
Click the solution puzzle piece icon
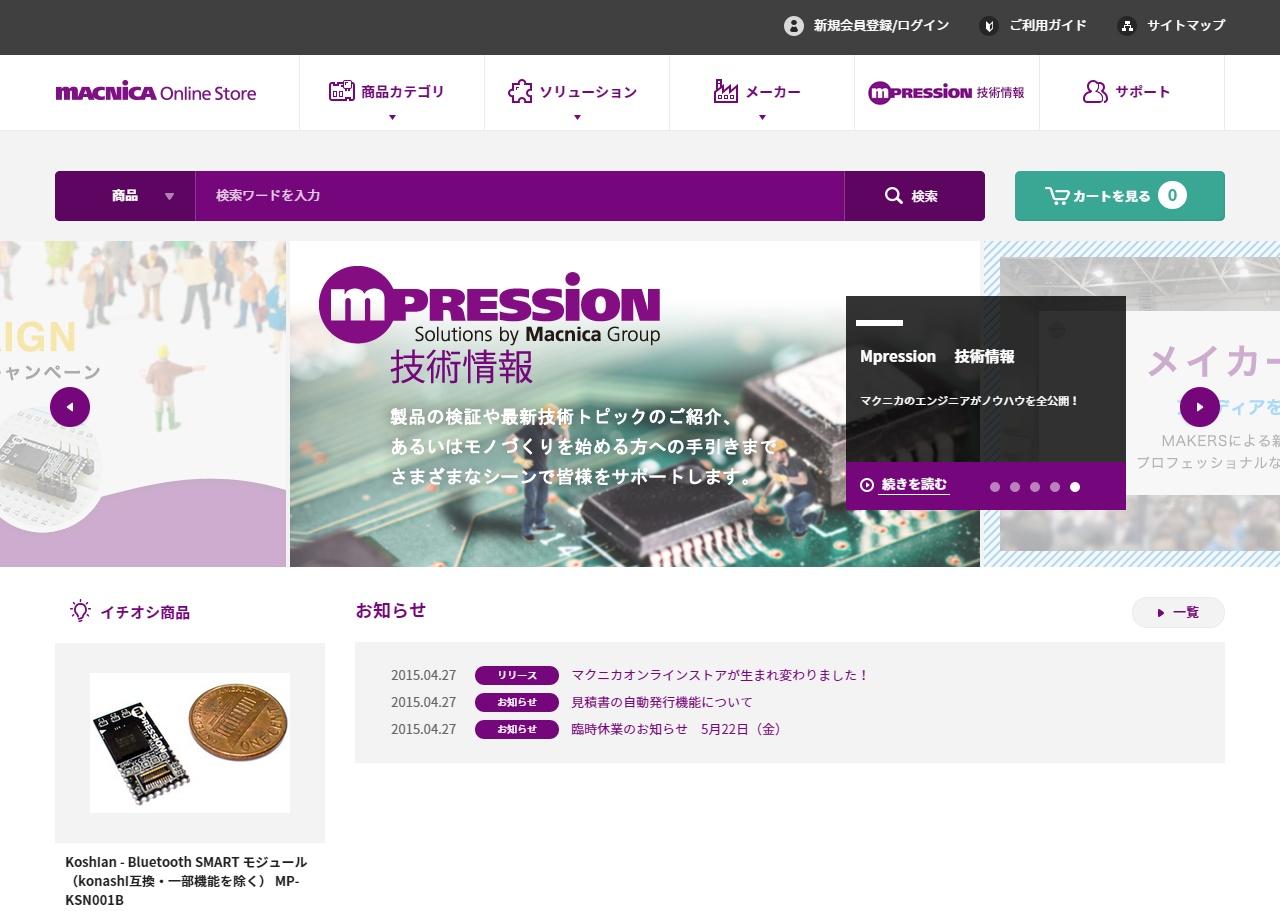(x=520, y=92)
